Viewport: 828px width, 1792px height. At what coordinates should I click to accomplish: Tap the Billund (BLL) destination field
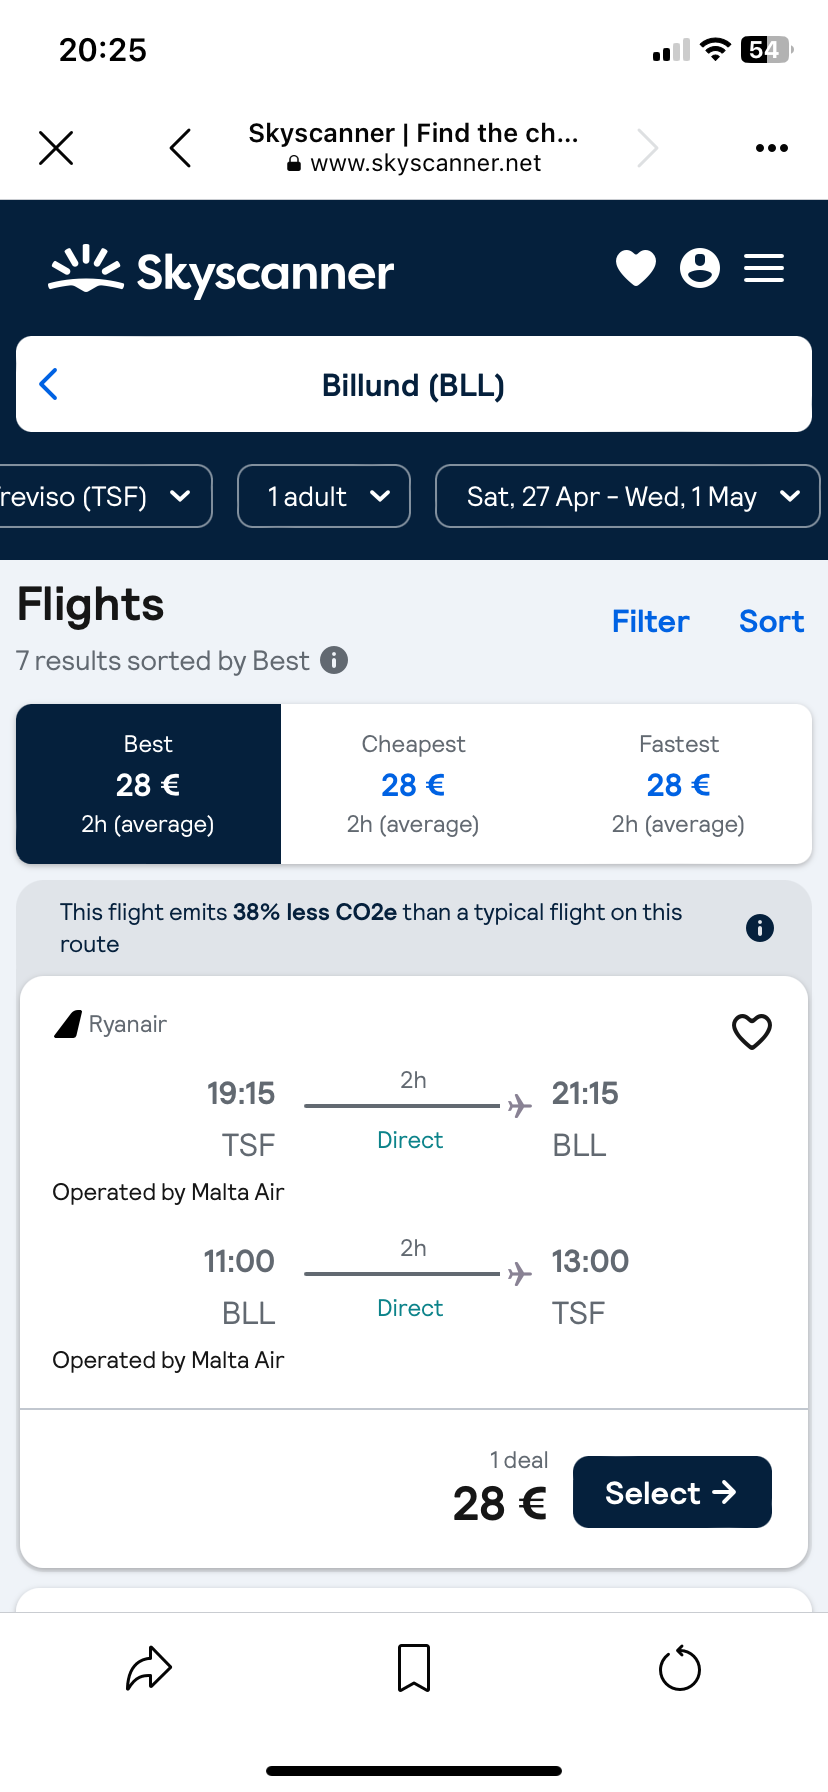[414, 384]
